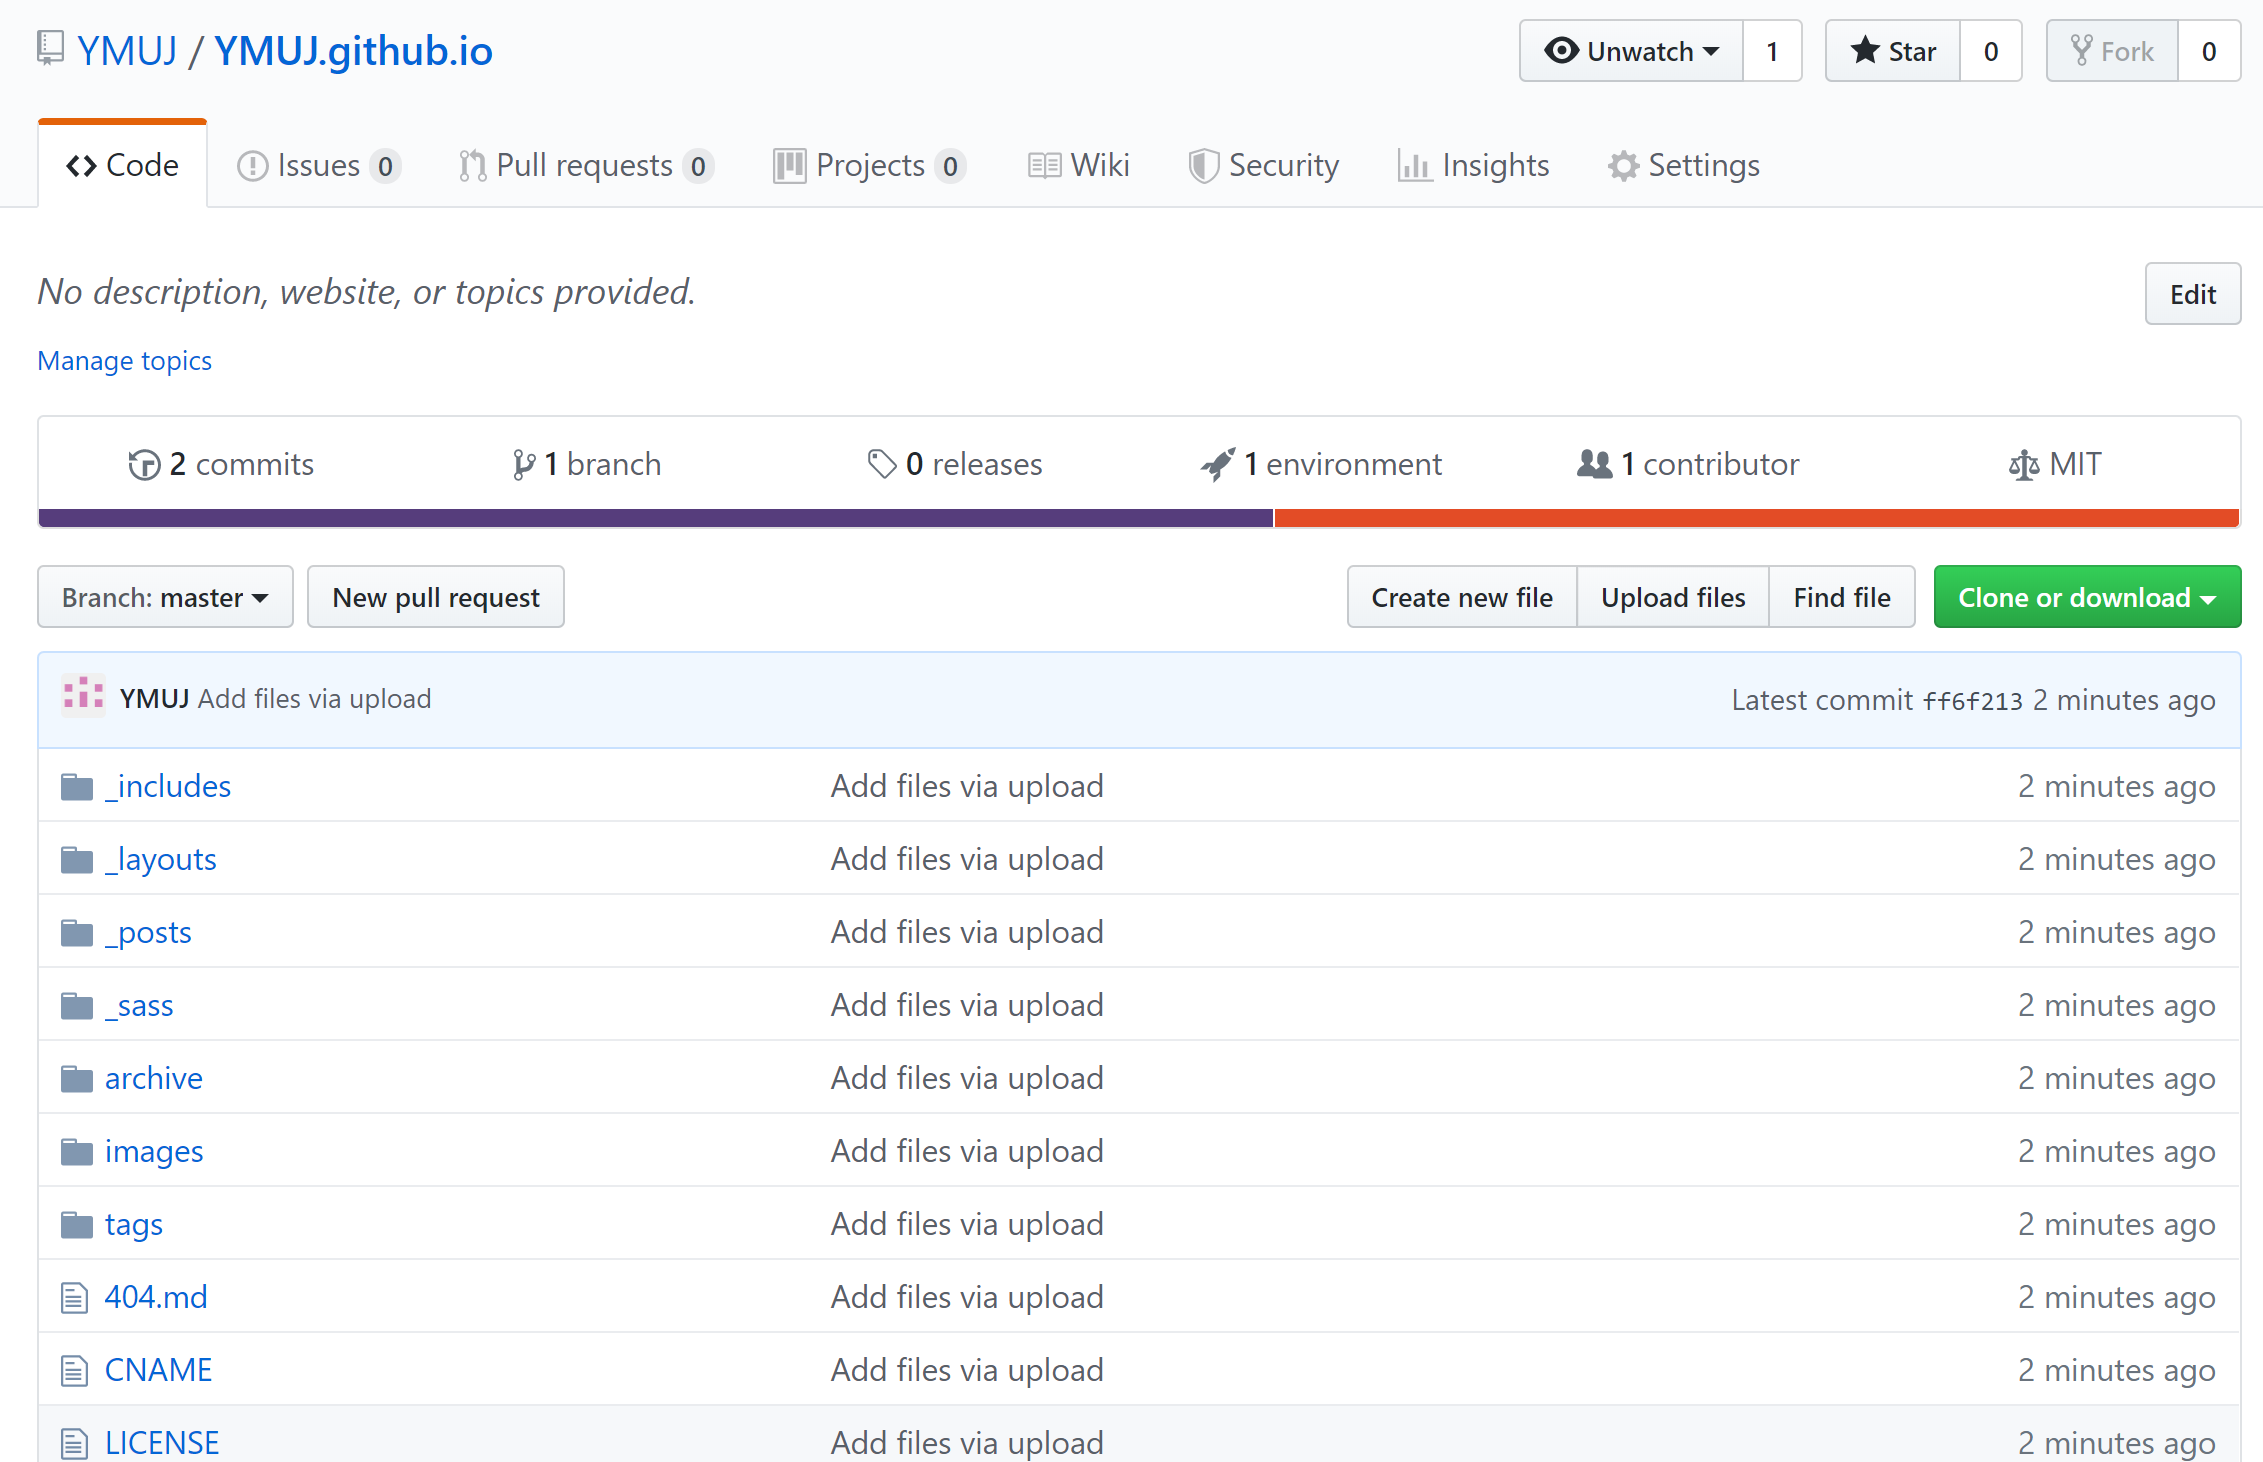Click the YMUJ user avatar identicon
This screenshot has width=2263, height=1462.
(83, 696)
